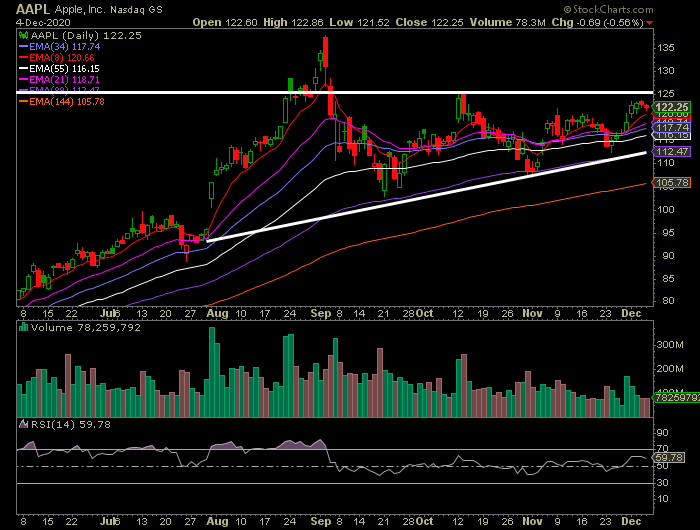Click the 100 price axis label

(666, 209)
